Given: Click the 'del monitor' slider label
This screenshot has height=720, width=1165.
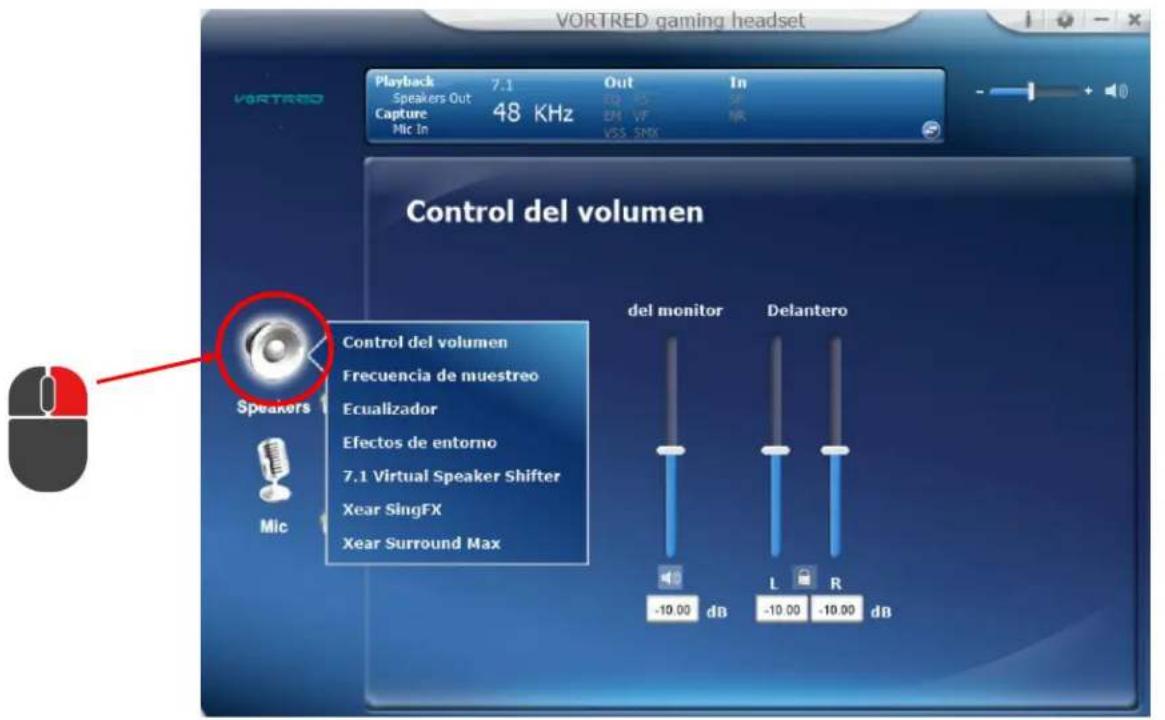Looking at the screenshot, I should click(675, 311).
